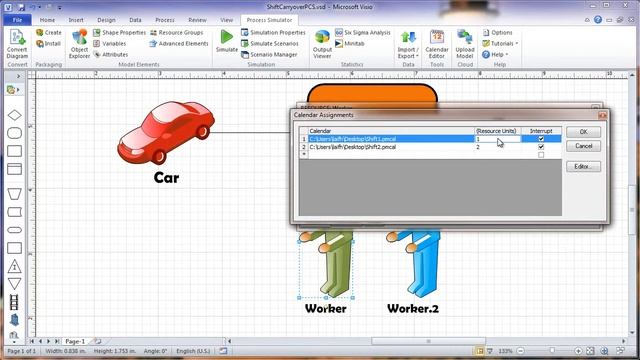Image resolution: width=640 pixels, height=360 pixels.
Task: Open Resource Groups
Action: click(x=176, y=32)
